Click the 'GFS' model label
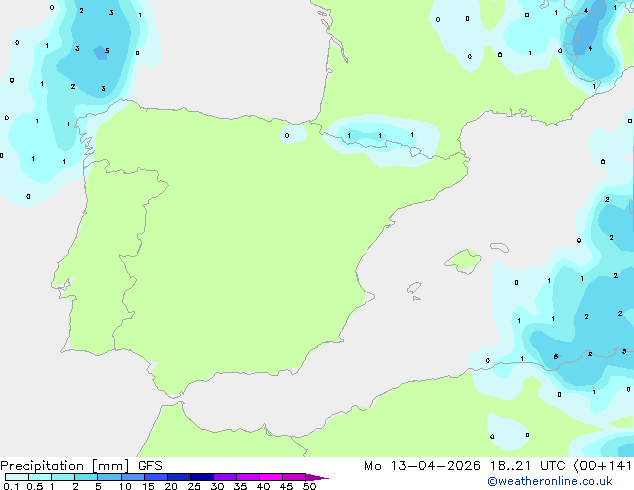Screen dimensions: 634x490 [150, 466]
